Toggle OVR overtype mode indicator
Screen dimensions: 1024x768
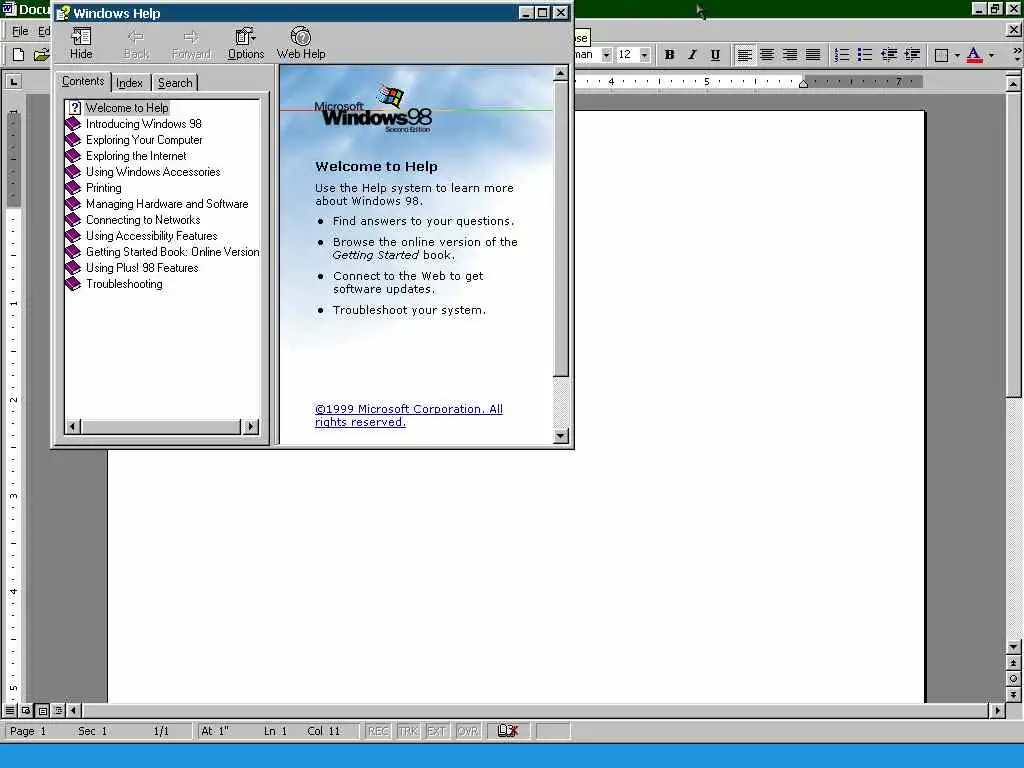(x=467, y=731)
